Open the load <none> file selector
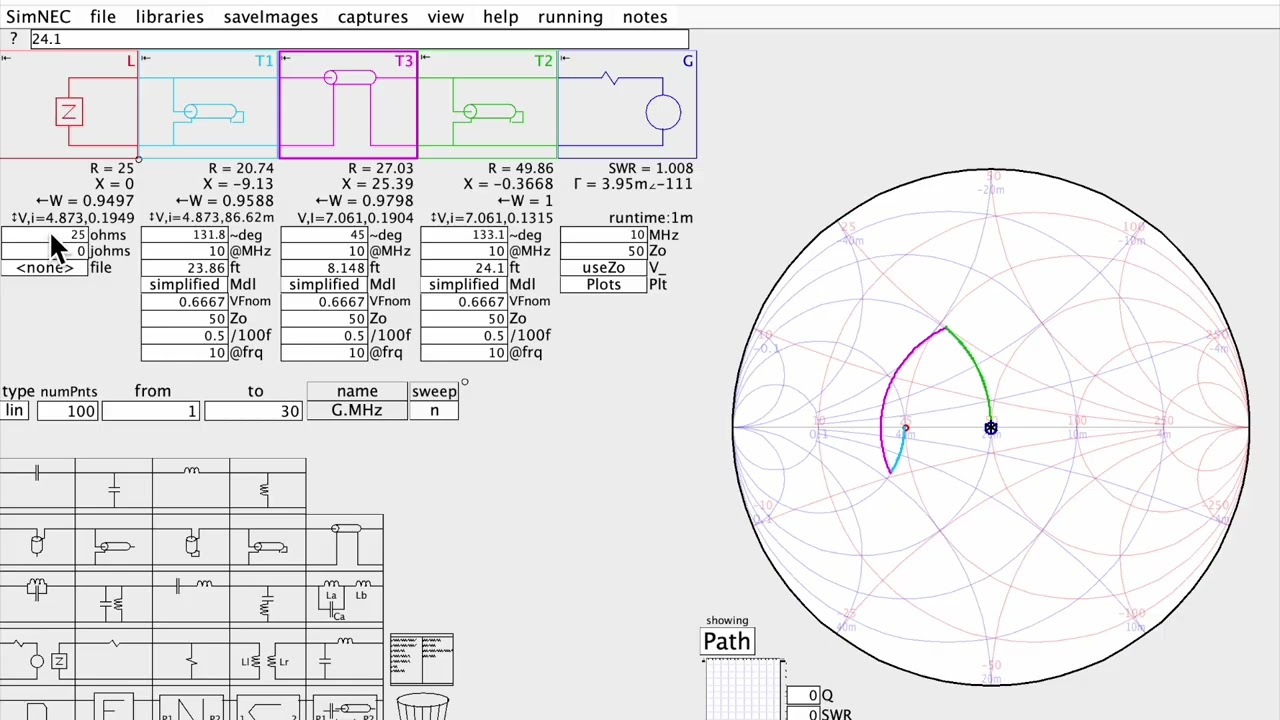 click(x=44, y=268)
